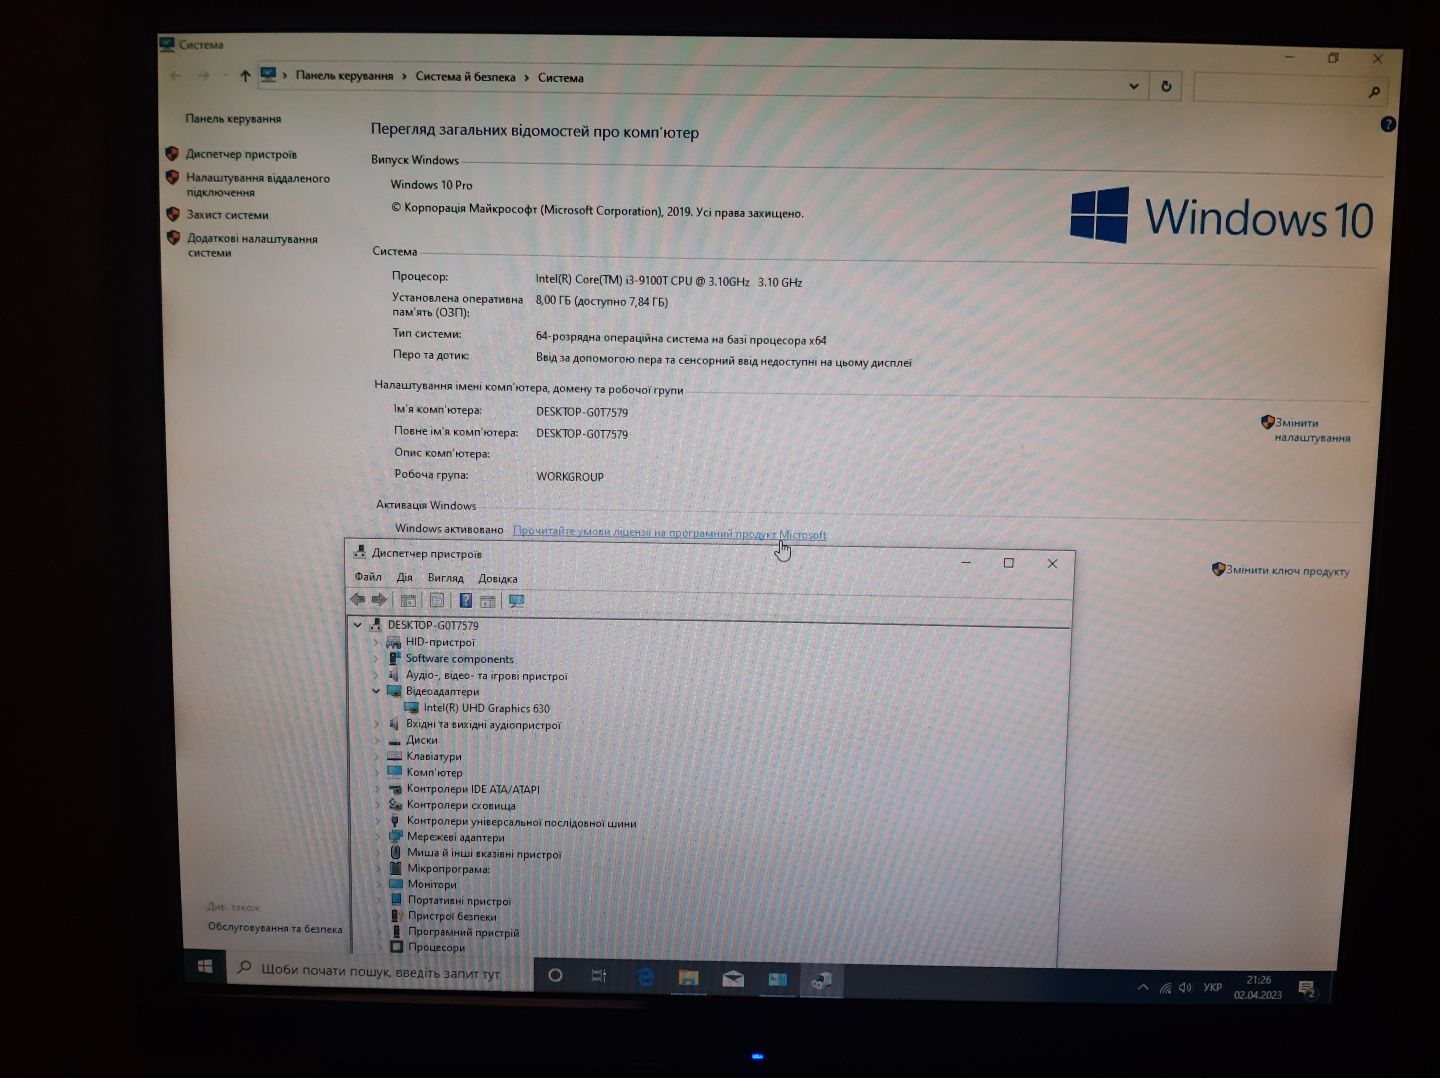This screenshot has width=1440, height=1078.
Task: Open Дія menu in Device Manager
Action: coord(404,577)
